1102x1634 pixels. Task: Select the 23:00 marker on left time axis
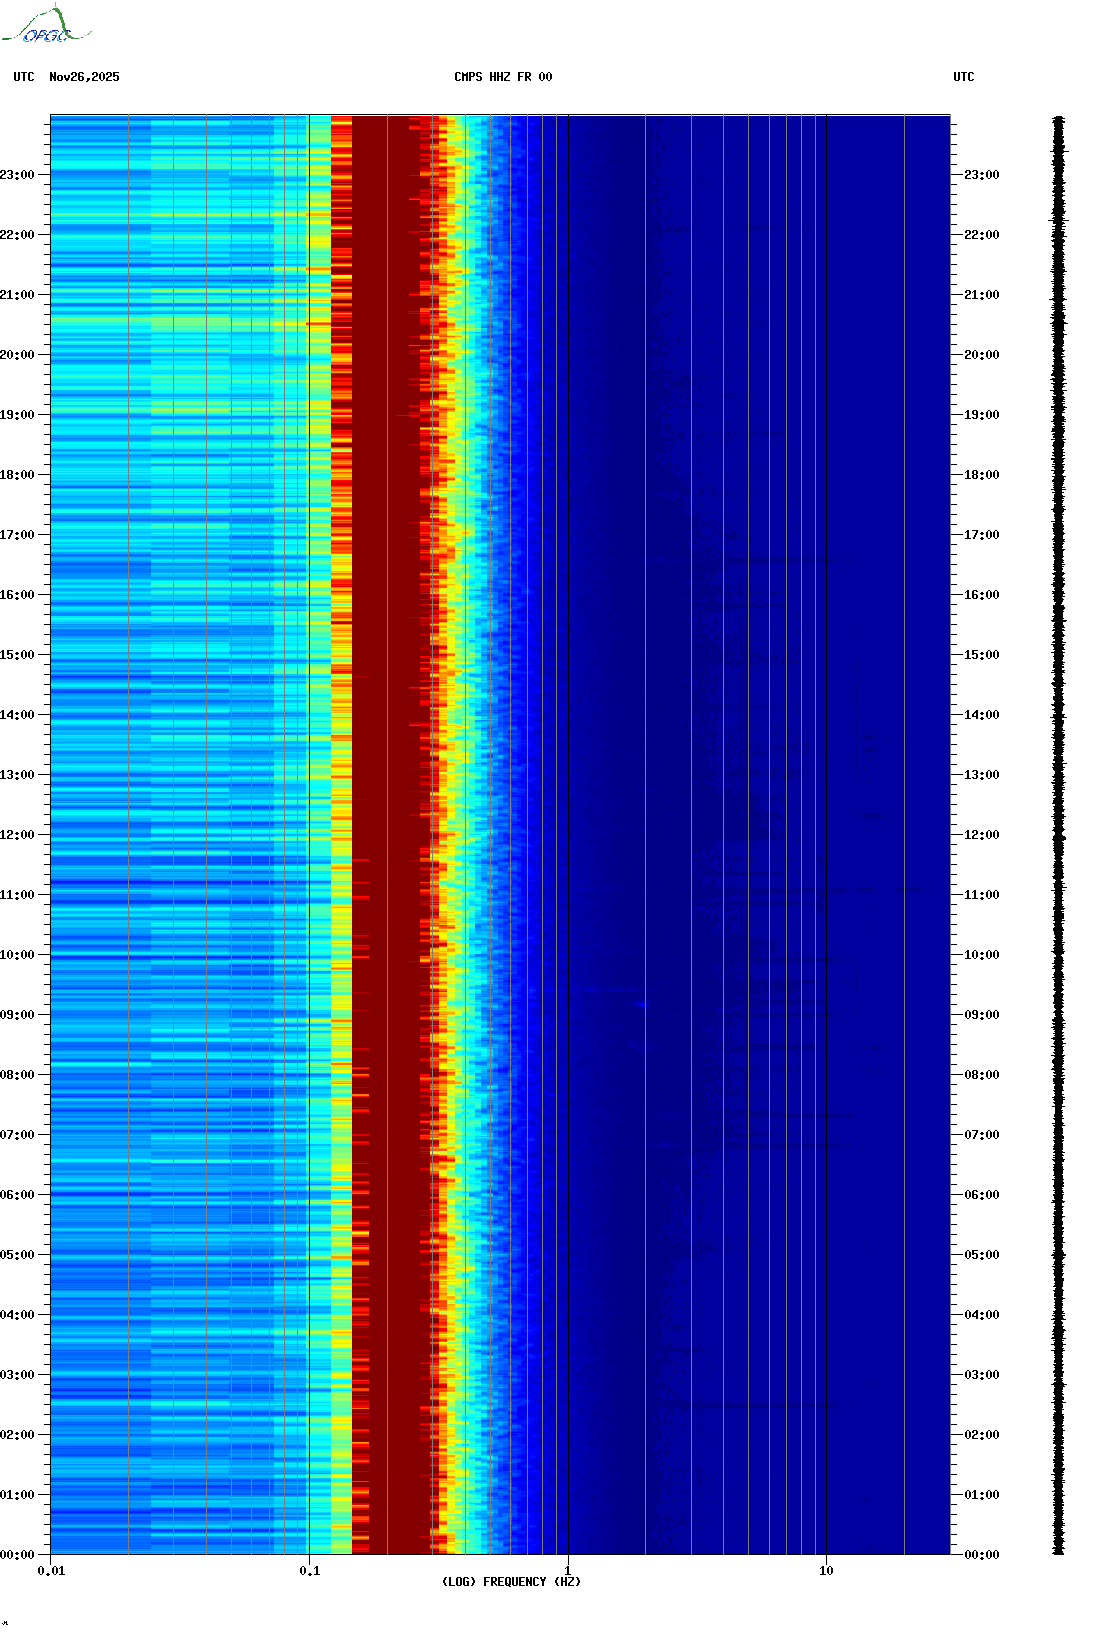pyautogui.click(x=17, y=175)
